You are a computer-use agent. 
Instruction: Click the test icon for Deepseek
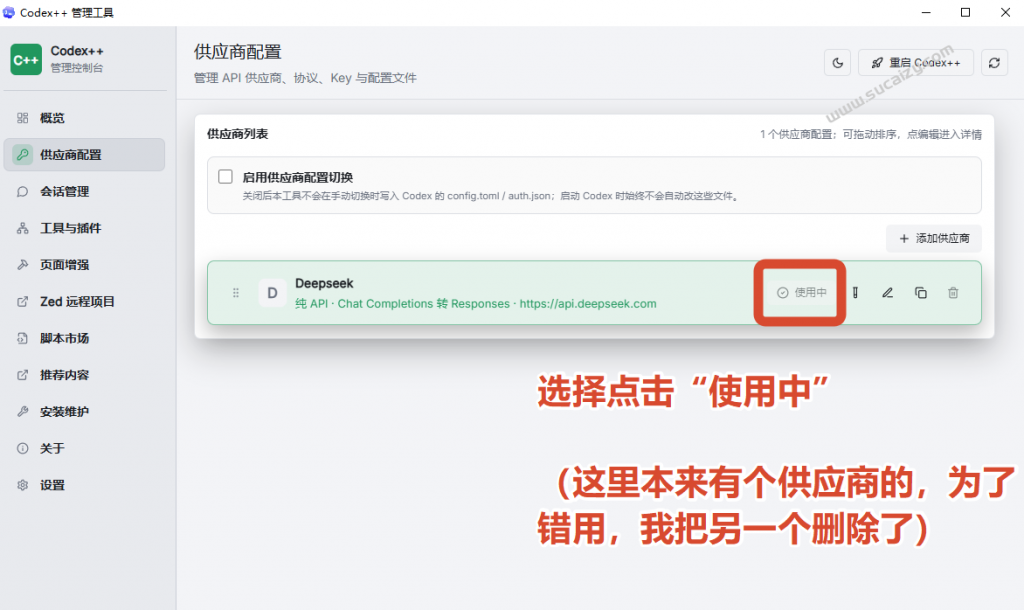[855, 293]
